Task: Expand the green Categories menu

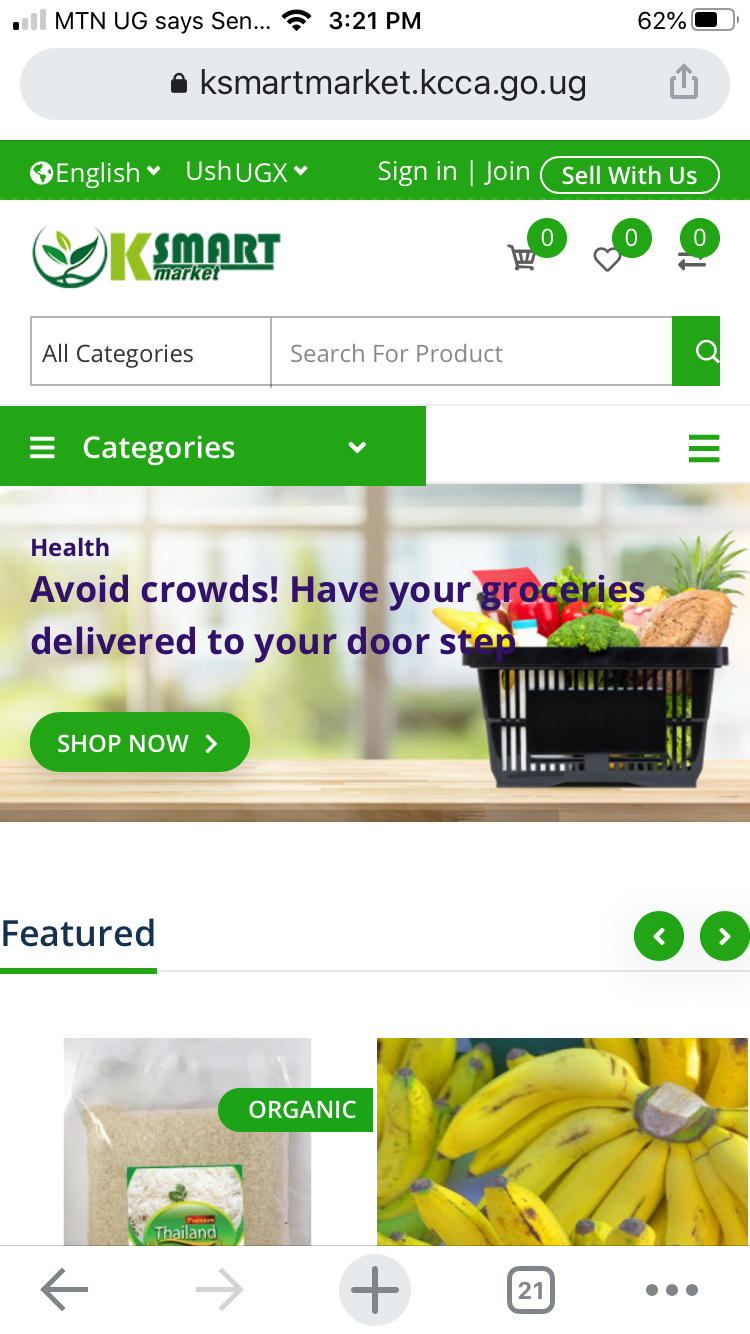Action: (x=213, y=446)
